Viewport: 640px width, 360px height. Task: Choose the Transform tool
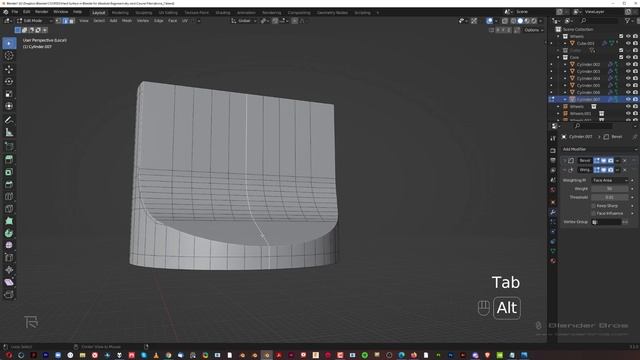click(x=9, y=106)
